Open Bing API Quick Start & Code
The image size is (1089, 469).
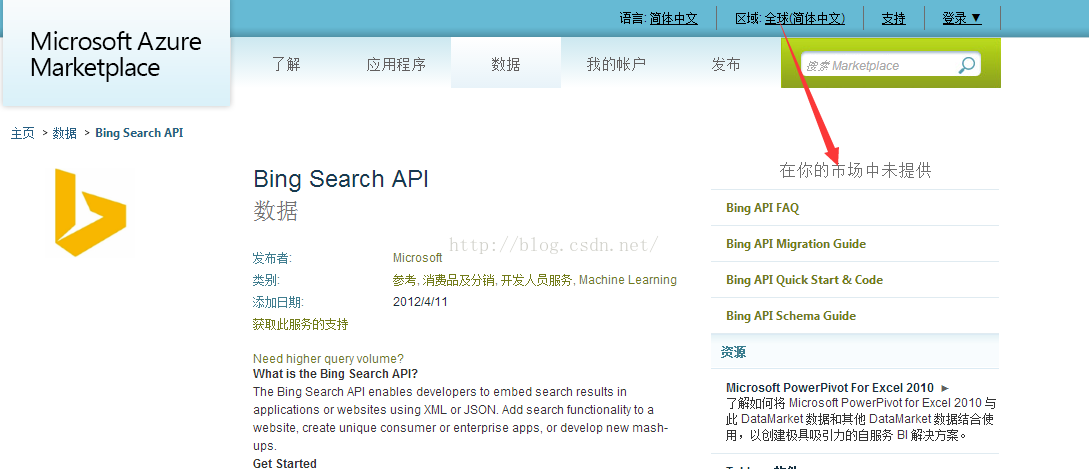804,280
